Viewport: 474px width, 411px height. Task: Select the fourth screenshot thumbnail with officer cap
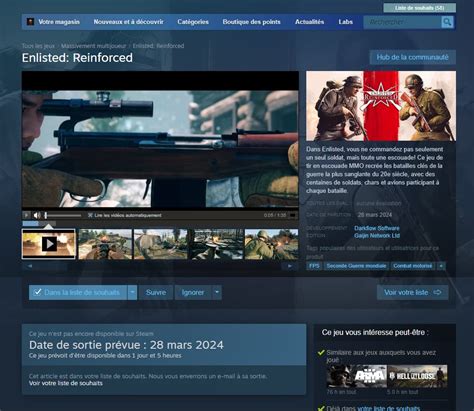pyautogui.click(x=216, y=244)
